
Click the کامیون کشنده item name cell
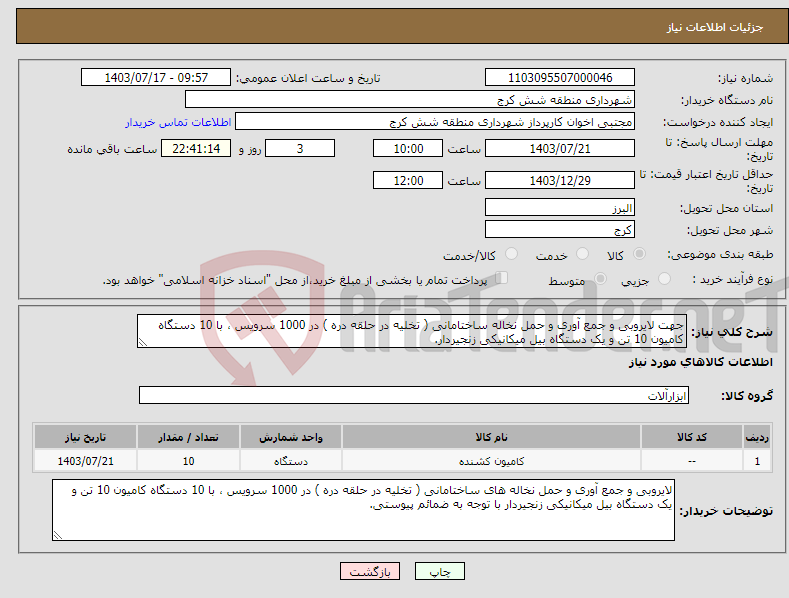click(x=491, y=461)
